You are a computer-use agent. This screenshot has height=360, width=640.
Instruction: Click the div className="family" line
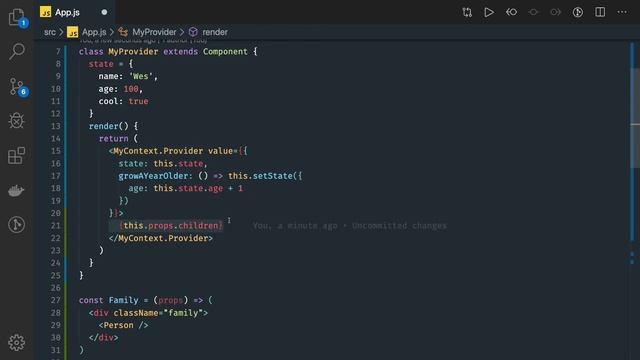click(148, 313)
